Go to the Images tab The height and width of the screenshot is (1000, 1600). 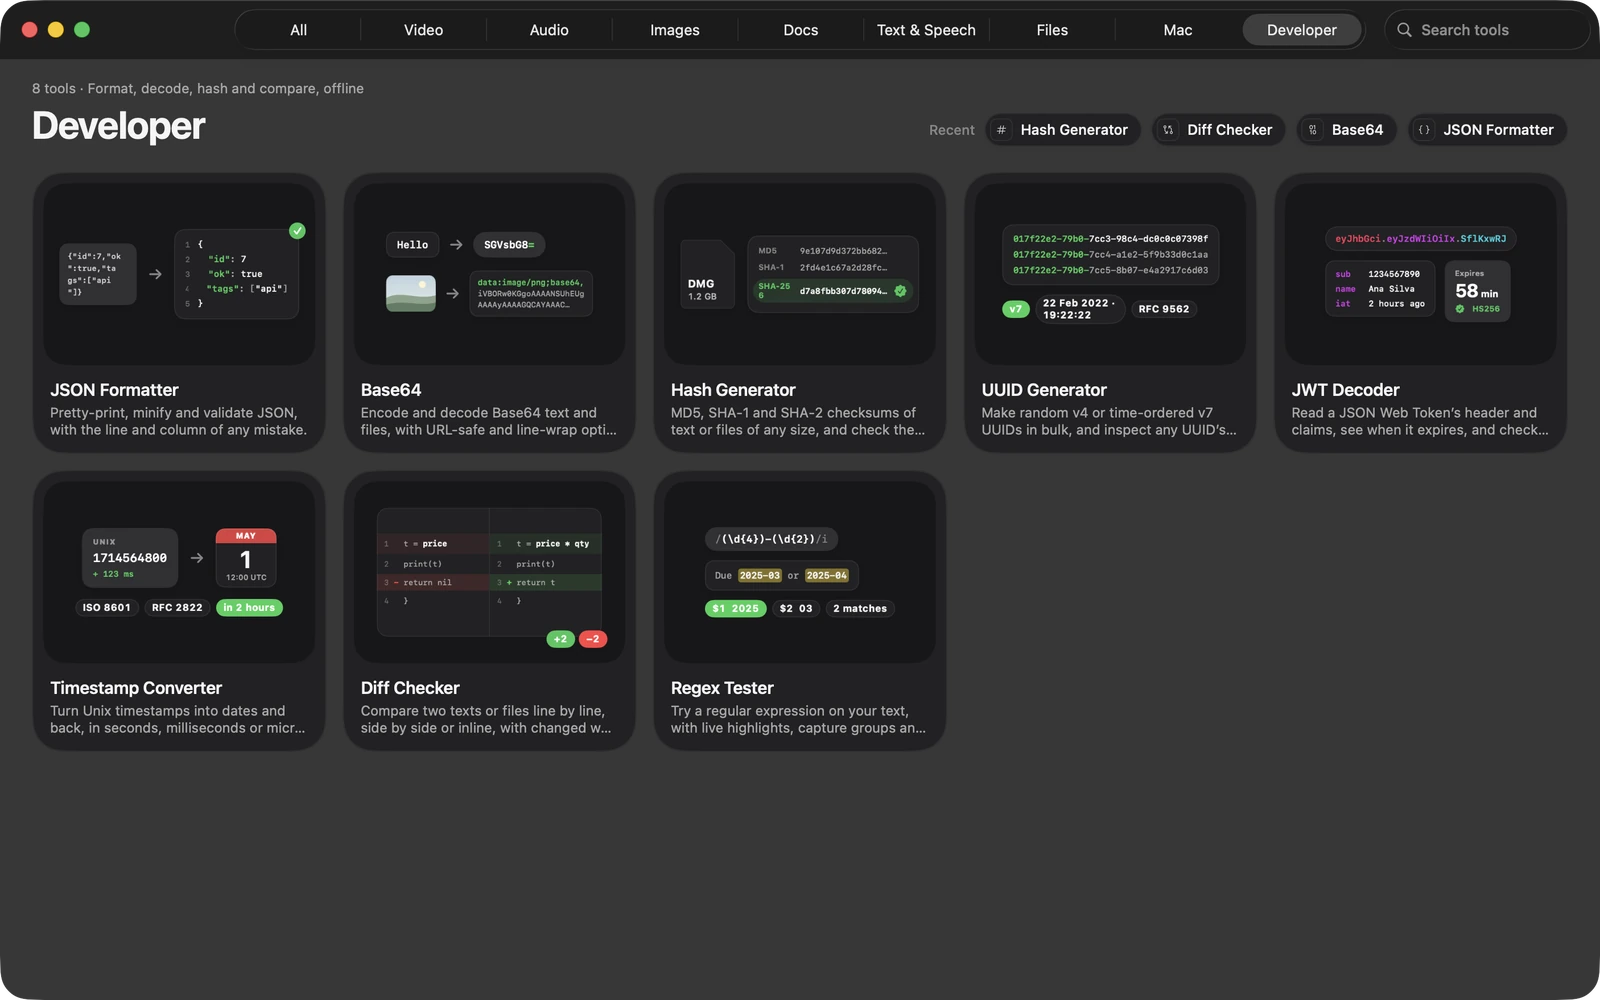[x=675, y=30]
